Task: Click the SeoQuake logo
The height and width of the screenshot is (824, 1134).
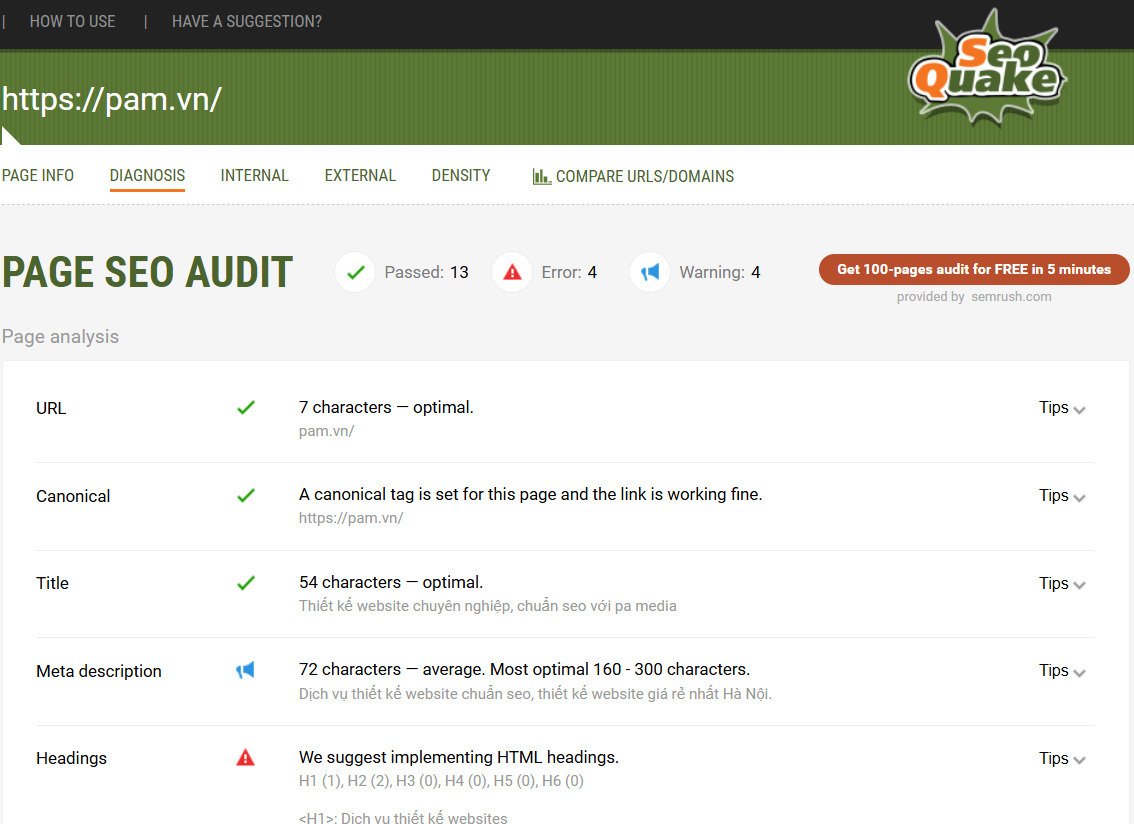Action: click(986, 68)
